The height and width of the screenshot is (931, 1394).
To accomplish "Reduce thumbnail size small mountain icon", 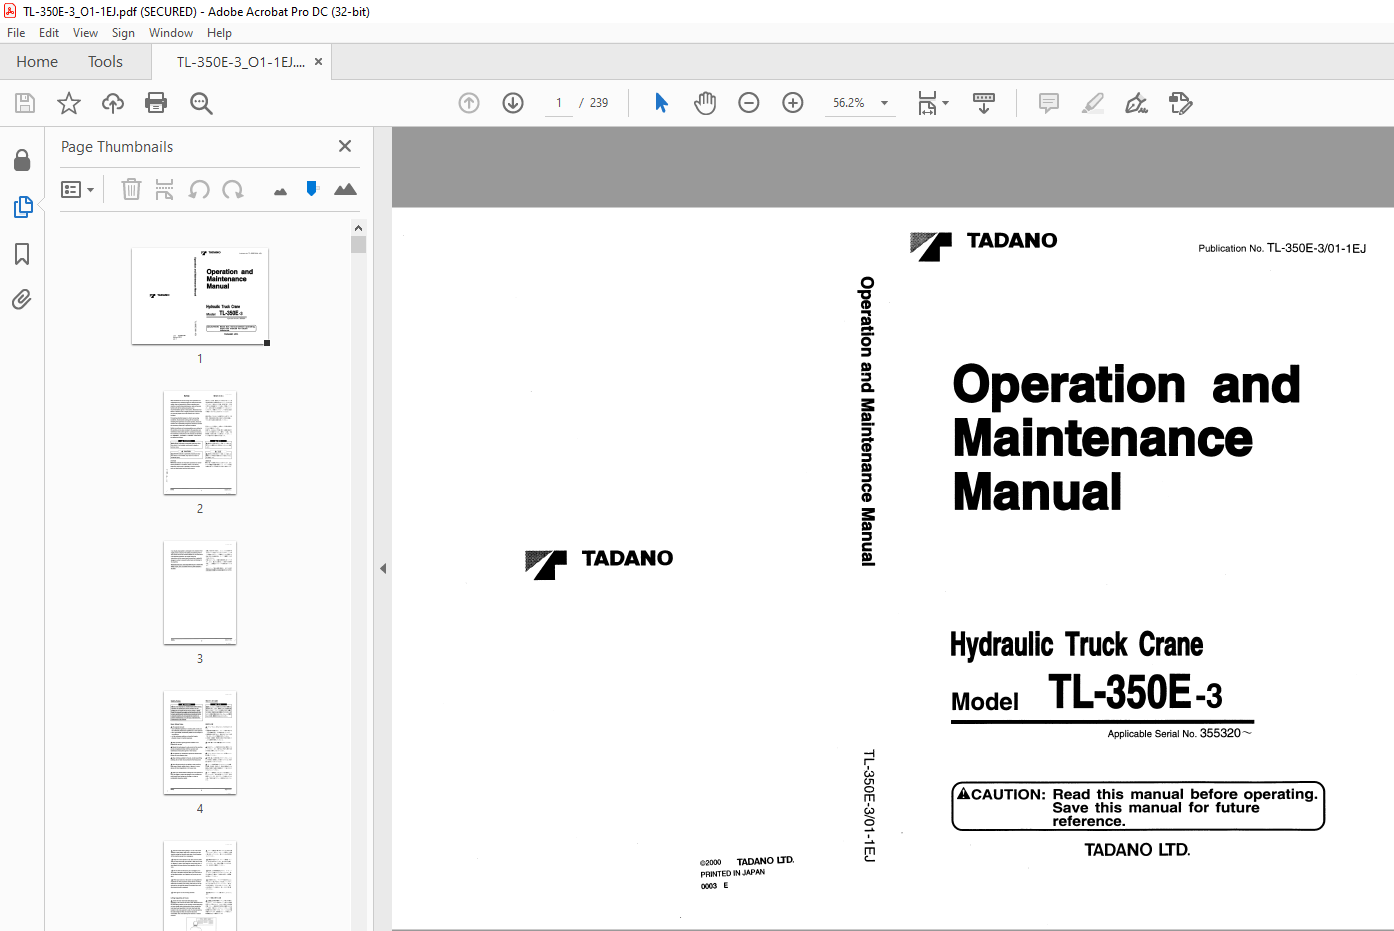I will (280, 191).
